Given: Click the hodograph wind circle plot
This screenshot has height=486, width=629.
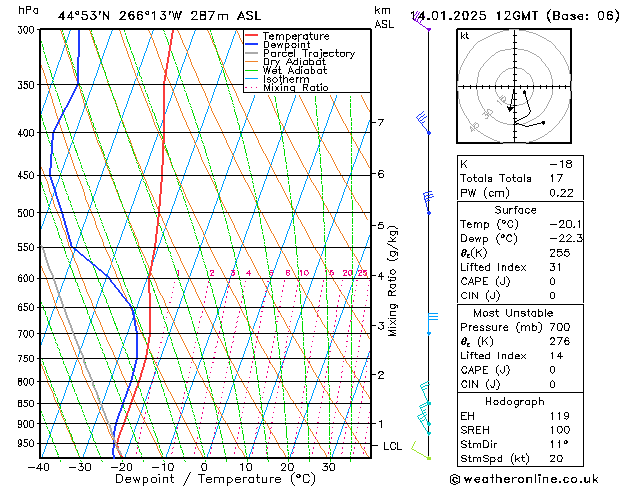Looking at the screenshot, I should pyautogui.click(x=514, y=86).
